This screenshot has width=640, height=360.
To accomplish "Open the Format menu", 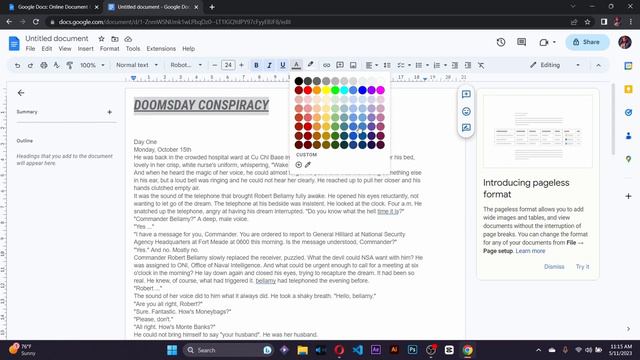I will coord(109,49).
